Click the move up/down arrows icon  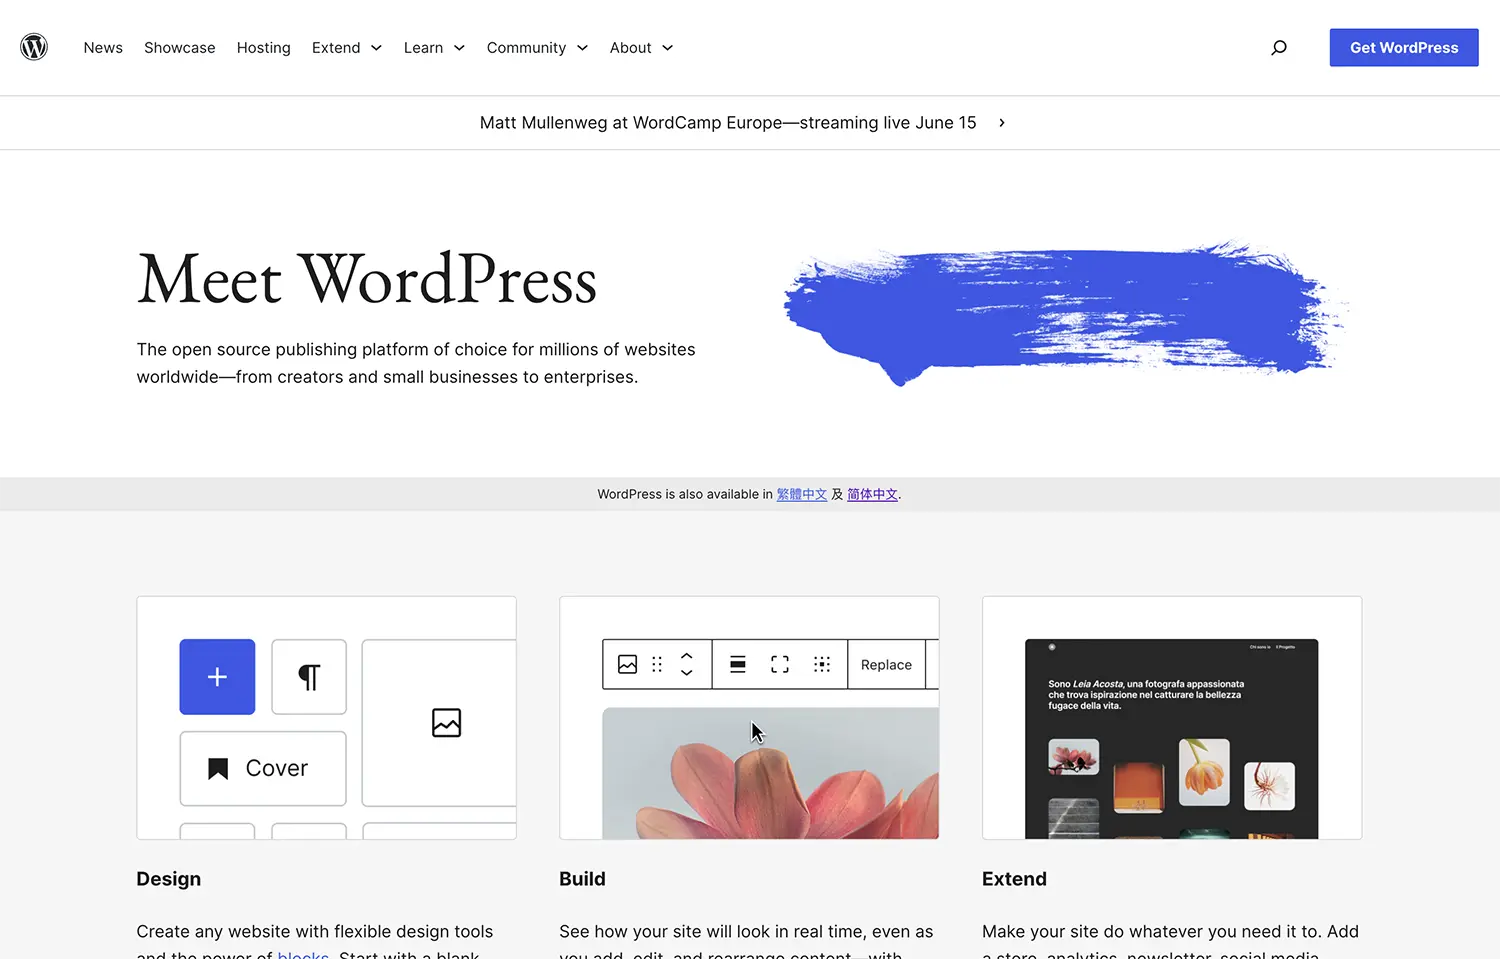(x=686, y=665)
